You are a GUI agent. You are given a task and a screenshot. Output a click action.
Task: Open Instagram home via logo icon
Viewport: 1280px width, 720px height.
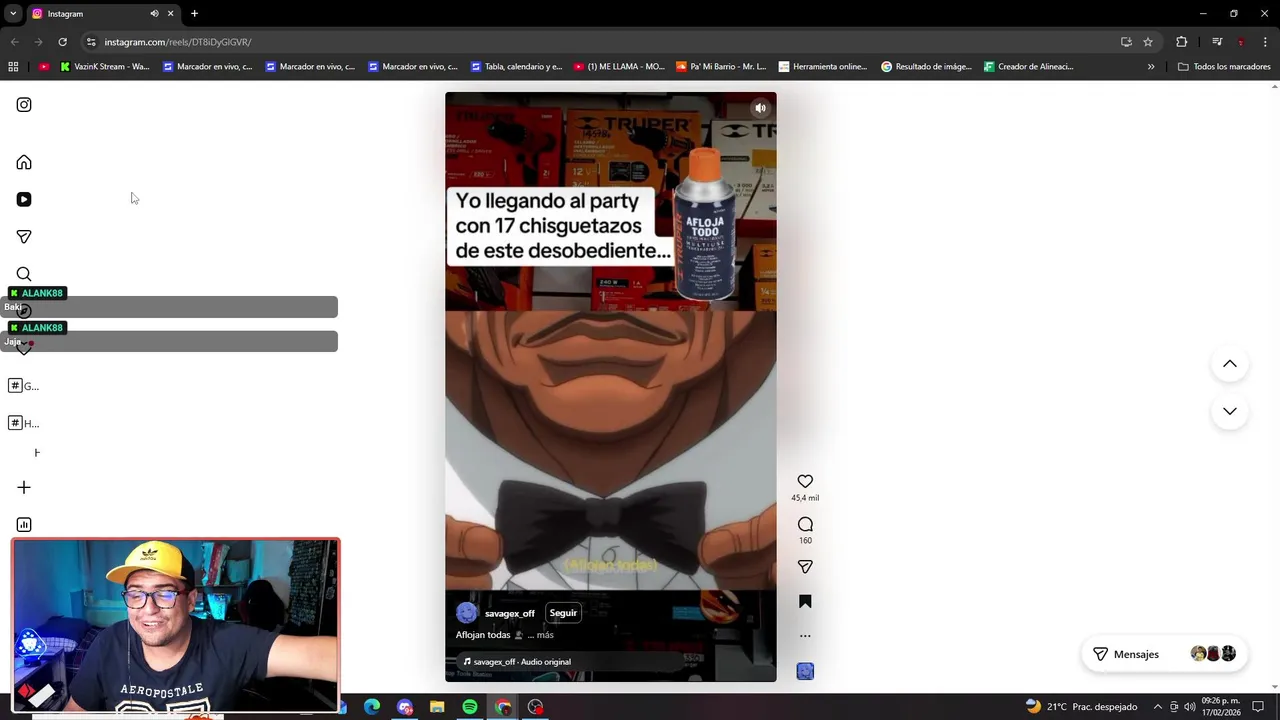point(24,105)
